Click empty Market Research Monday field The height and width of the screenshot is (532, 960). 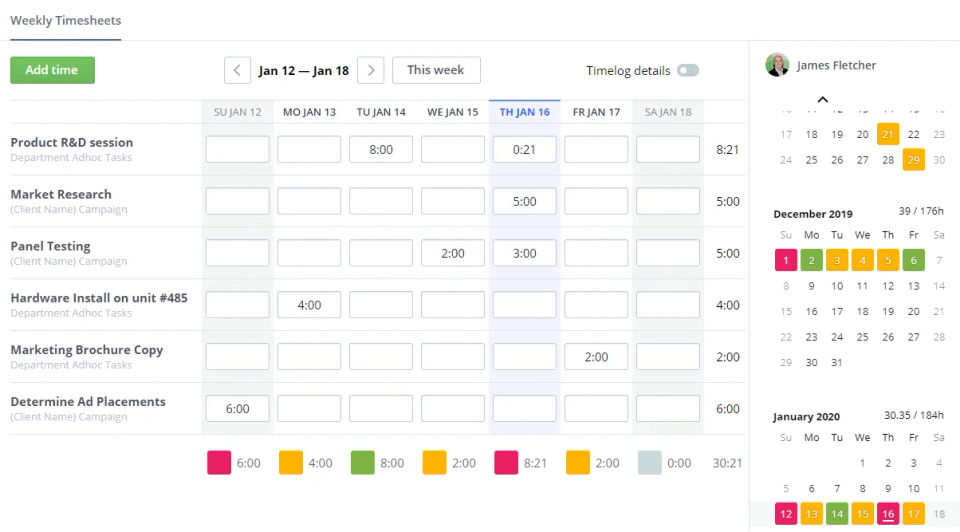tap(309, 201)
